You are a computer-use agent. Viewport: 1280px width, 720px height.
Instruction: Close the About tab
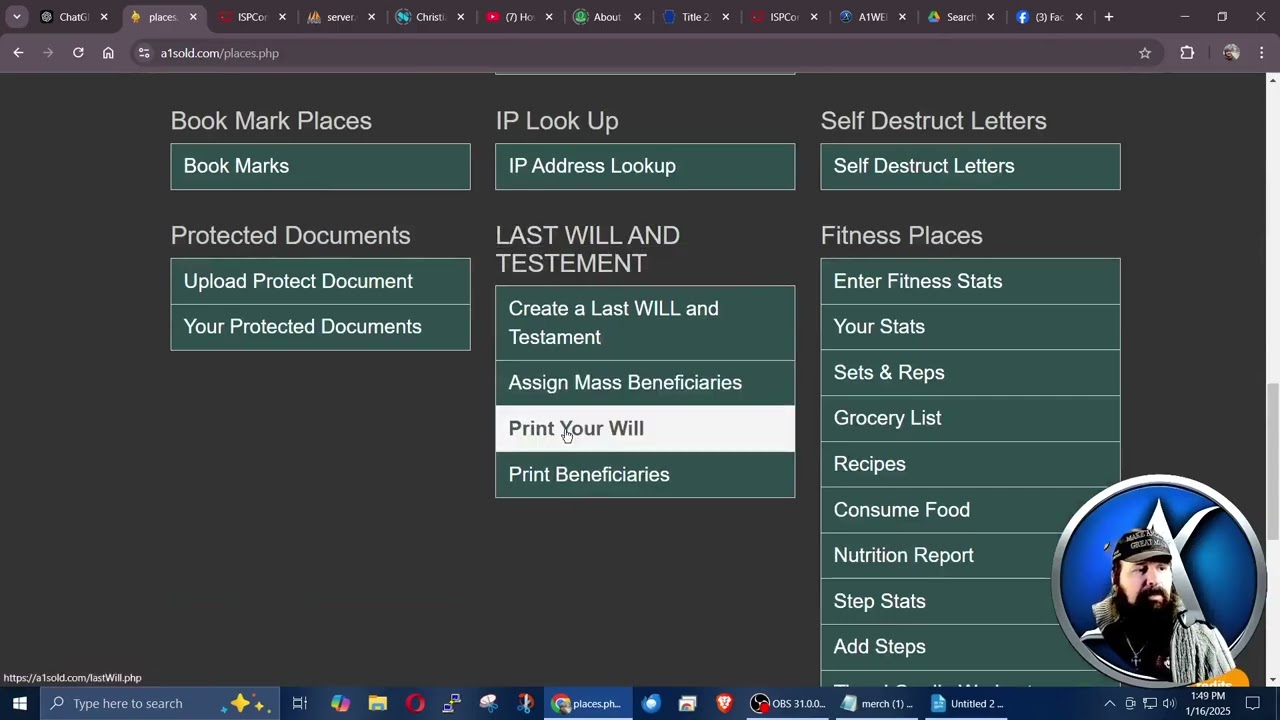click(x=637, y=17)
